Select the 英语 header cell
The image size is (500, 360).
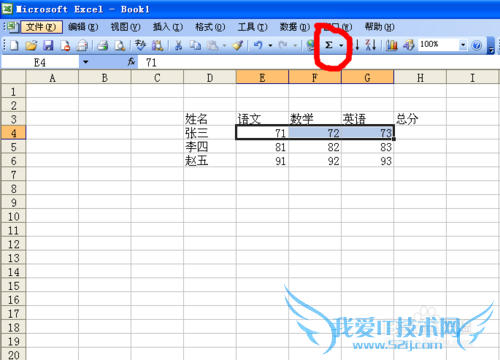click(367, 119)
